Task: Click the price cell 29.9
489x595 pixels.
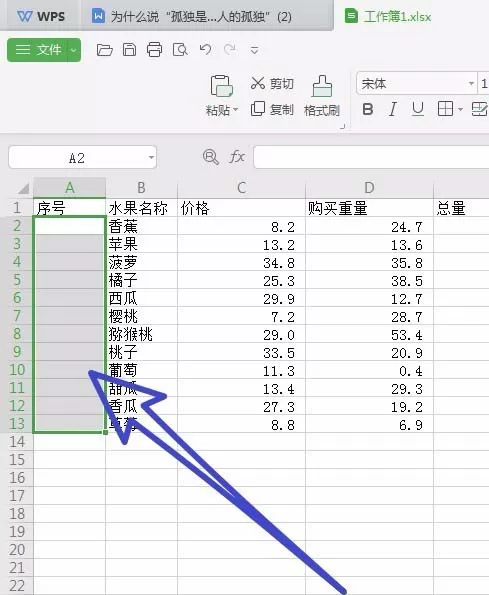Action: click(241, 298)
